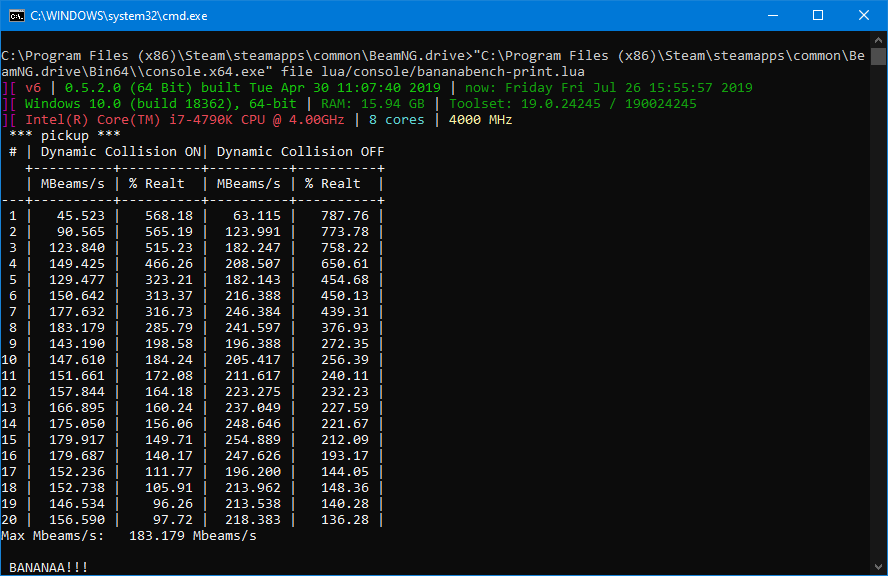
Task: Click the value 198.58 in row 9
Action: tap(169, 344)
